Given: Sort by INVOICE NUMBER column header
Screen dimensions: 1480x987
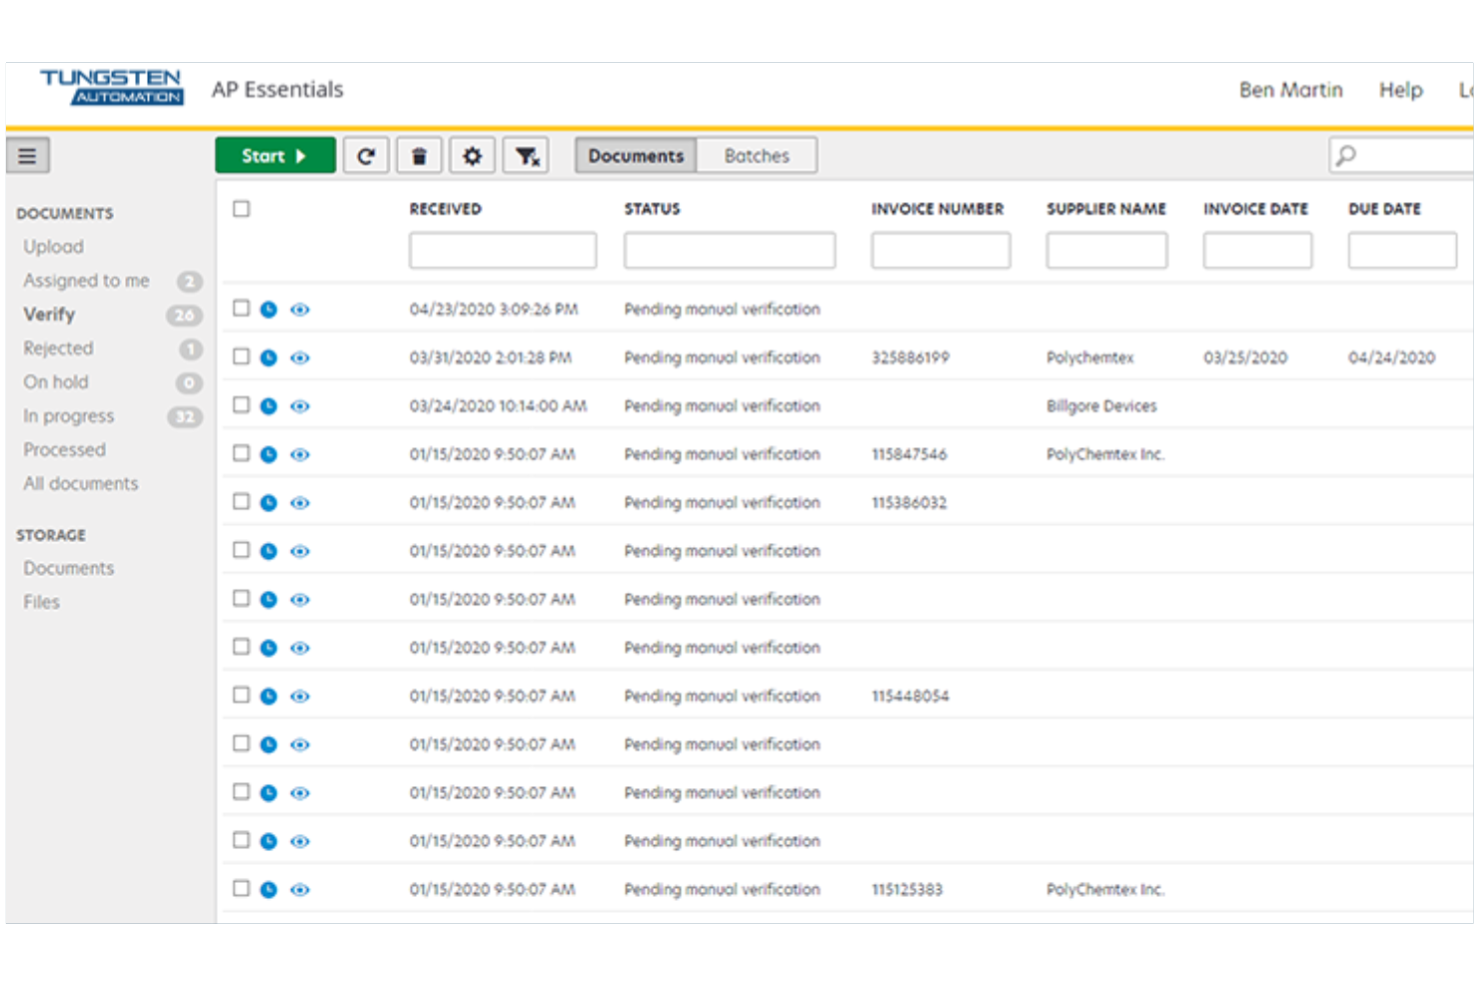Looking at the screenshot, I should coord(937,209).
